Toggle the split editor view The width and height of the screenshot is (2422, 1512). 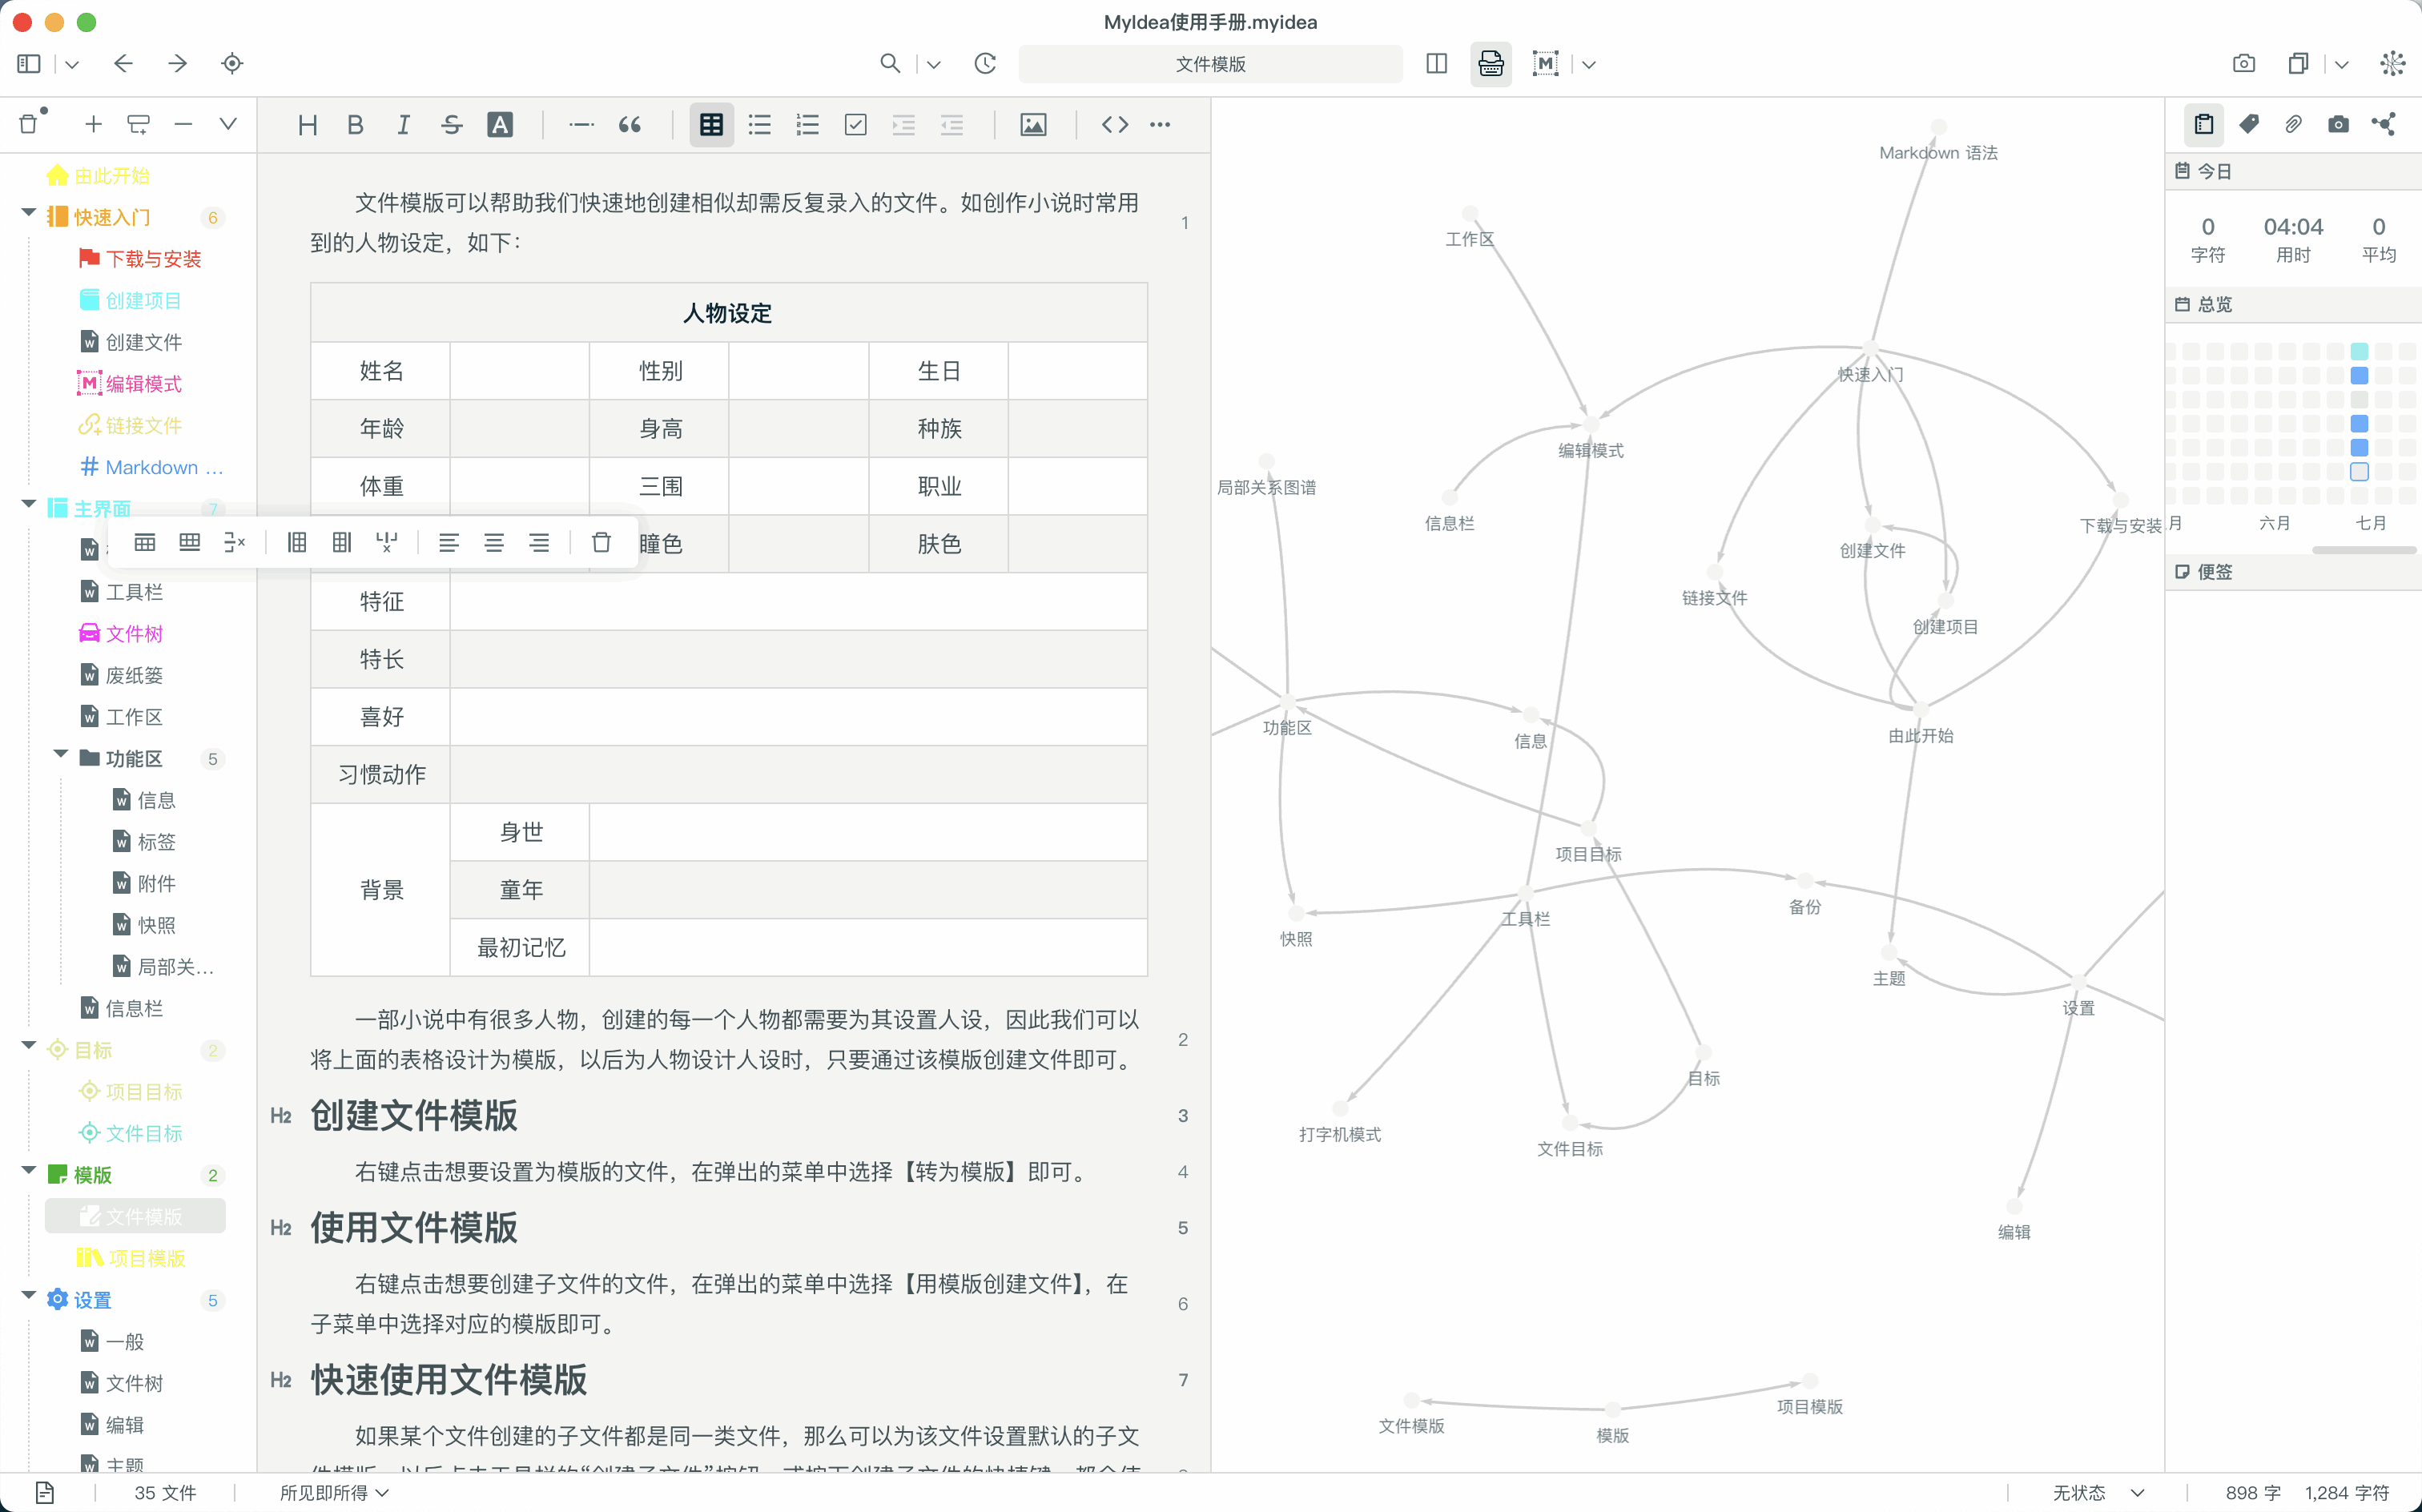click(x=1437, y=64)
